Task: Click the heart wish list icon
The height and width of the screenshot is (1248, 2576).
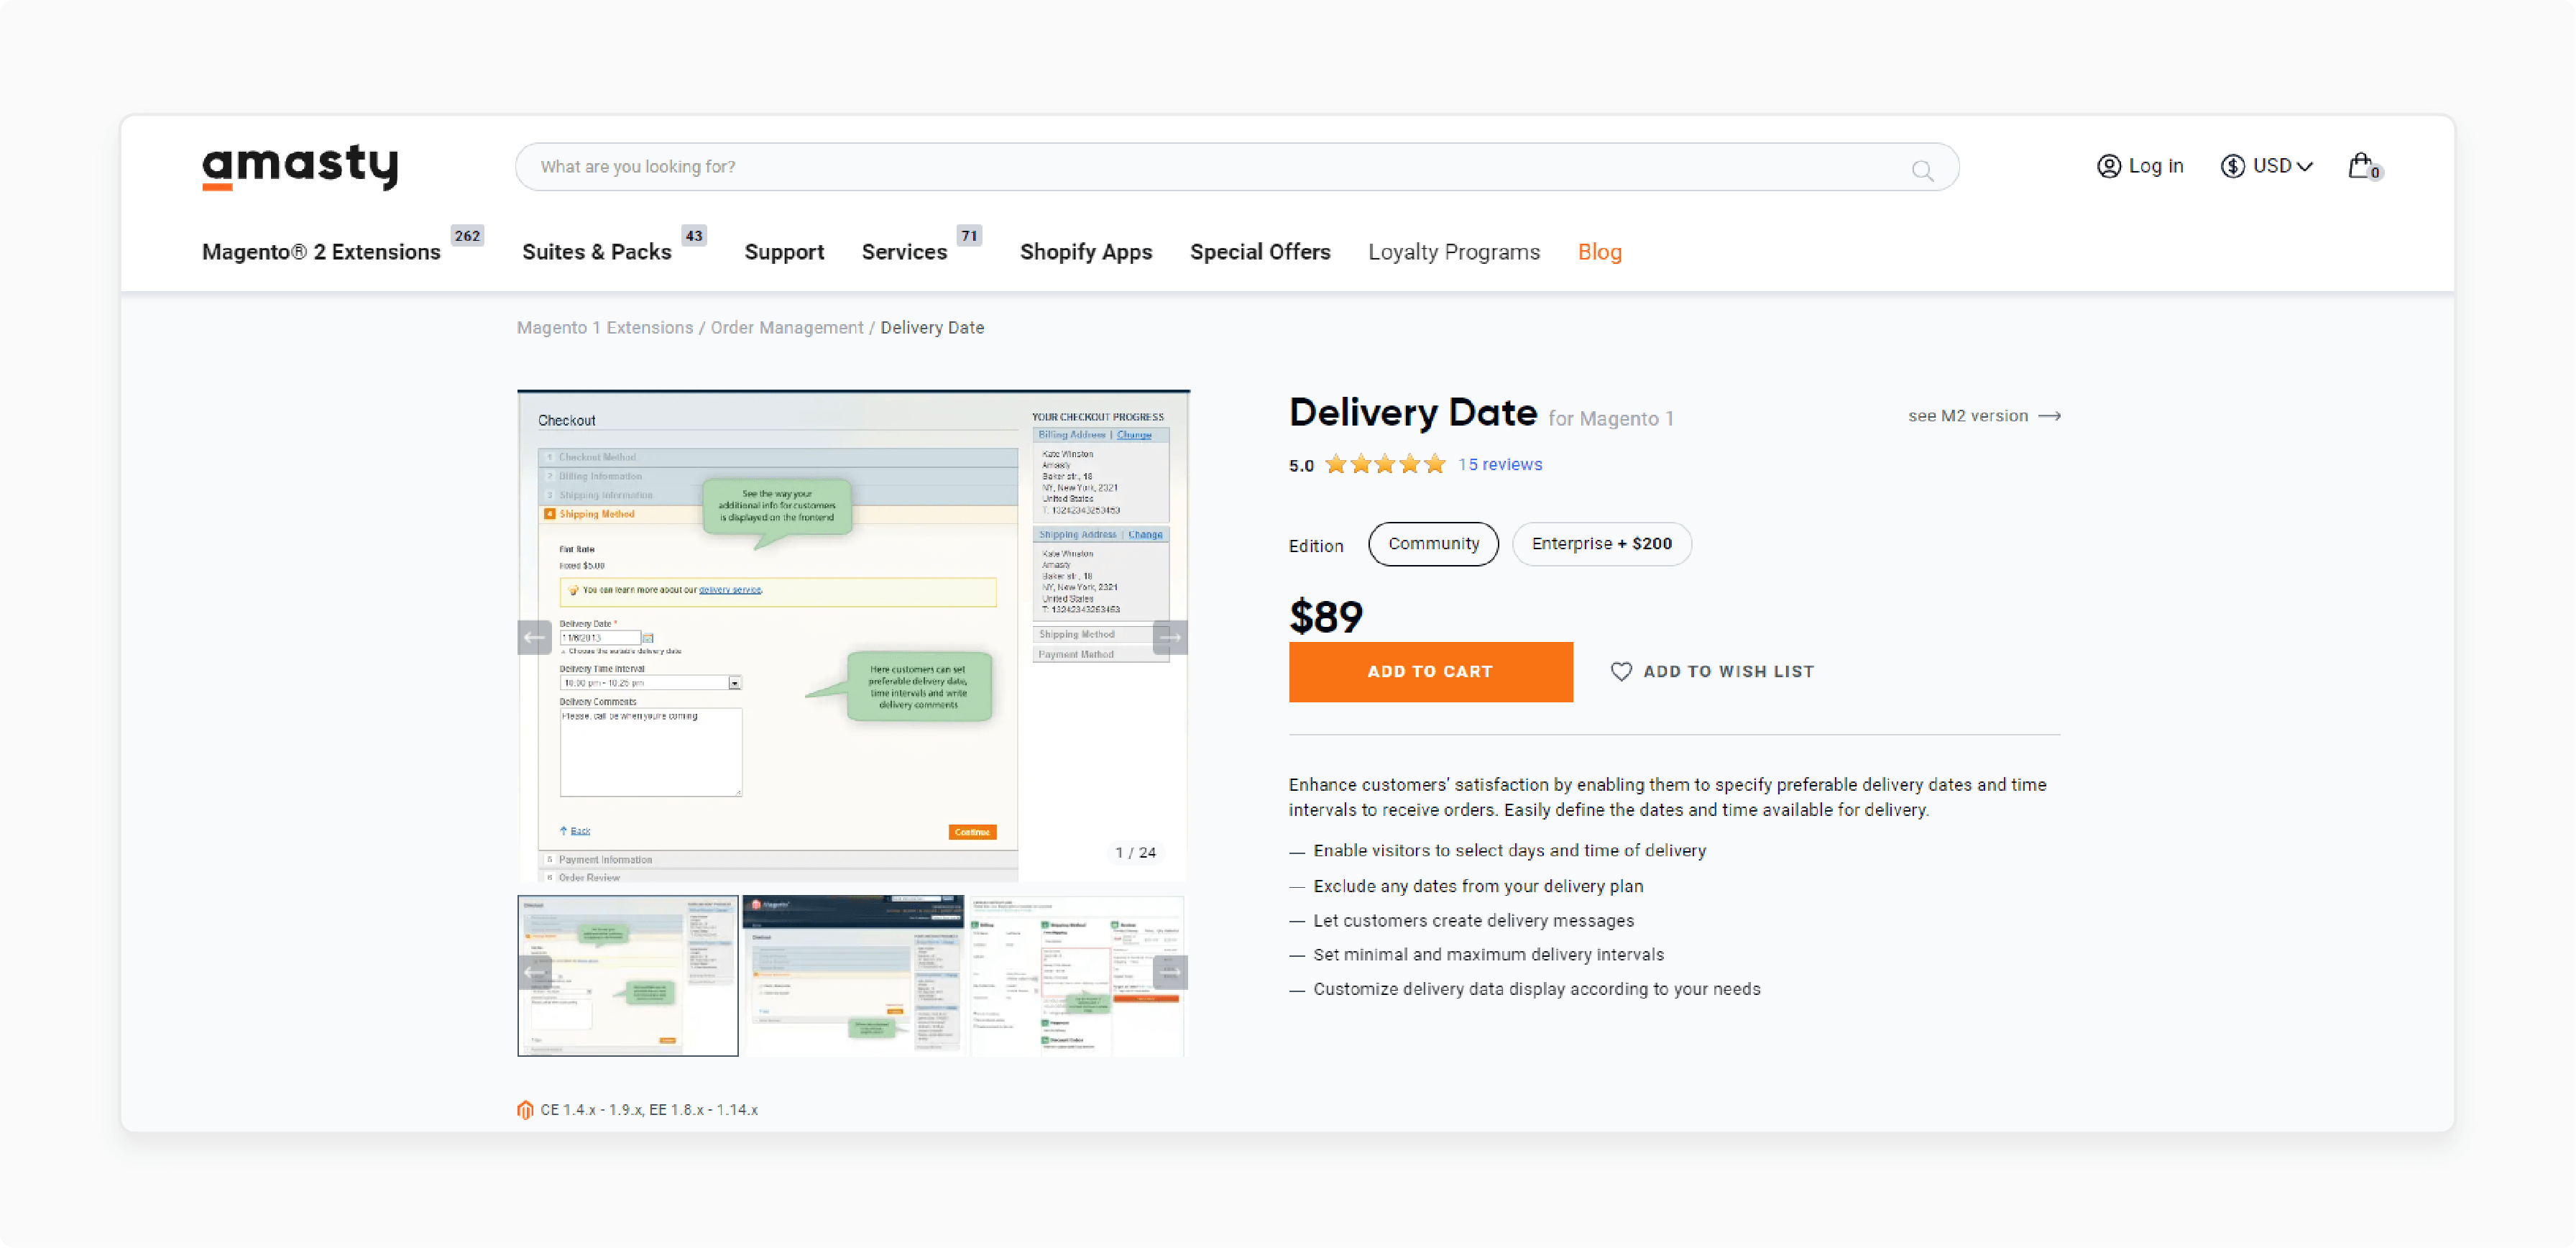Action: (1621, 672)
